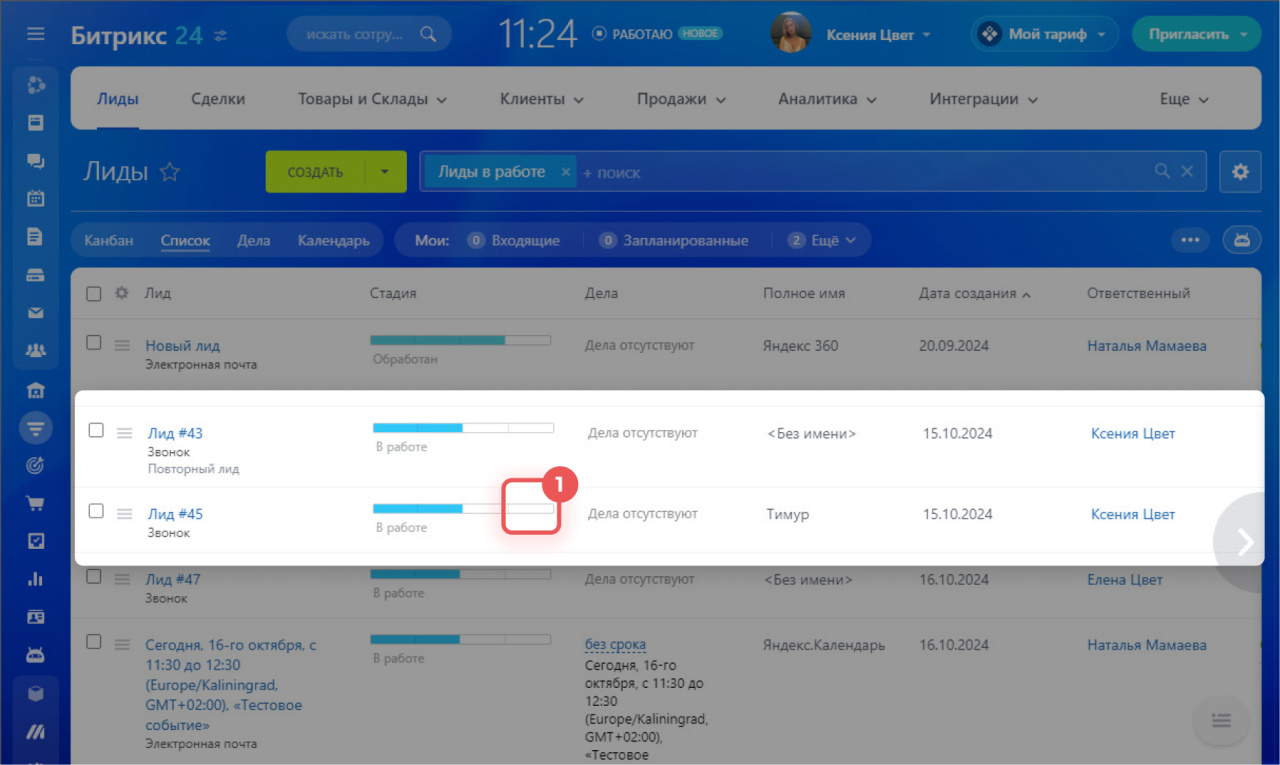Screen dimensions: 1280x765
Task: Select the CRM funnel icon in left sidebar
Action: (36, 428)
